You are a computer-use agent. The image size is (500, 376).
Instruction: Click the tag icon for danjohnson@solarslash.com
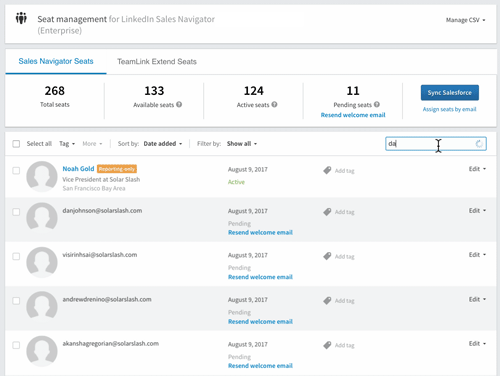327,212
